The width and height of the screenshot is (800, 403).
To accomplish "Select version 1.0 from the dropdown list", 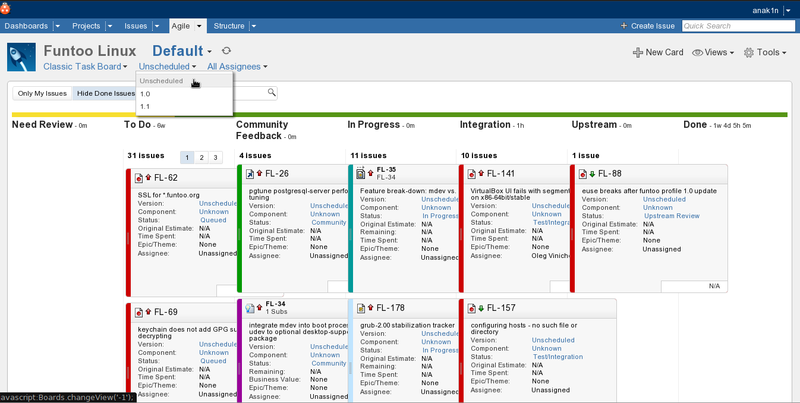I will [x=146, y=94].
